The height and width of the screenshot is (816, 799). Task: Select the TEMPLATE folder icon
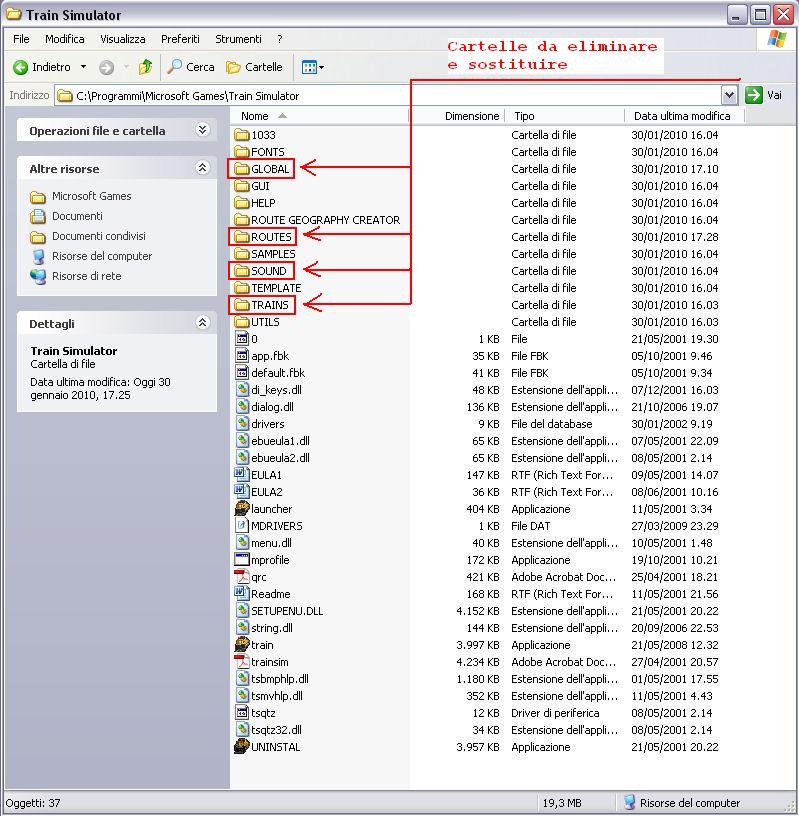click(x=242, y=288)
